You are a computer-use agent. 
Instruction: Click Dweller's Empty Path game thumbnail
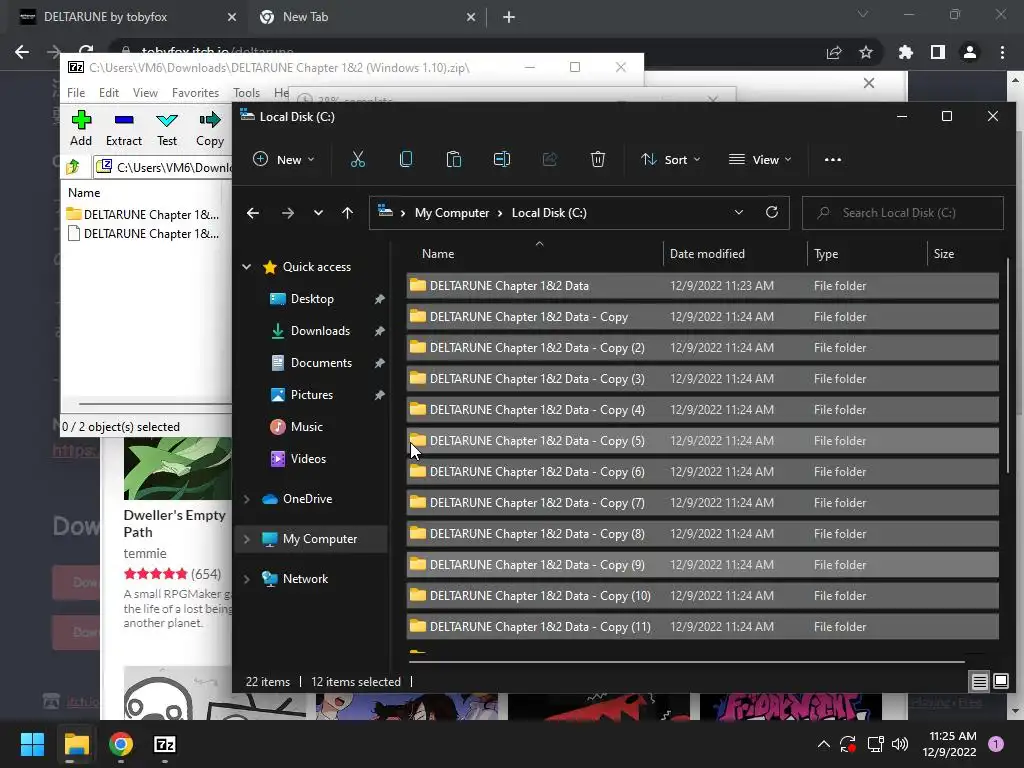tap(177, 468)
